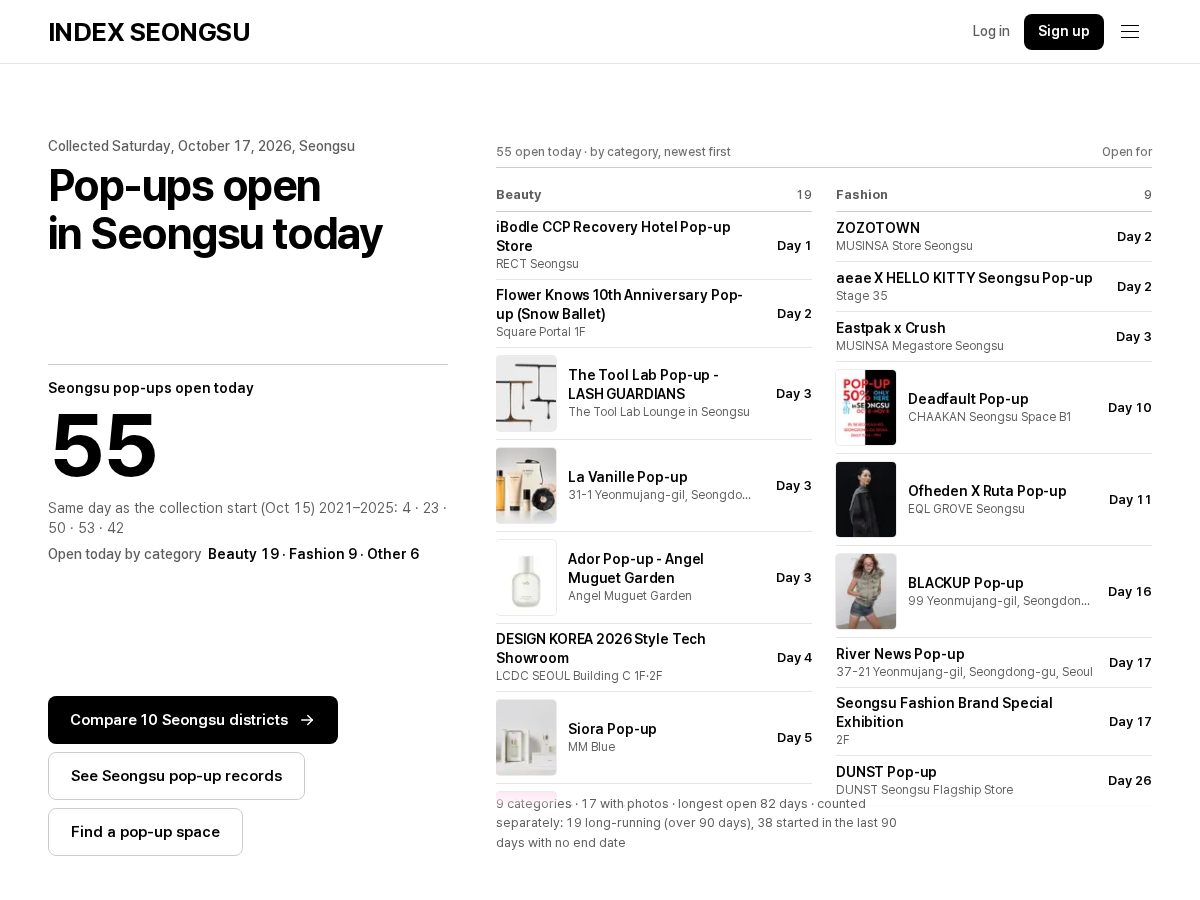Open Ador Pop-up perfume bottle thumbnail

tap(526, 578)
